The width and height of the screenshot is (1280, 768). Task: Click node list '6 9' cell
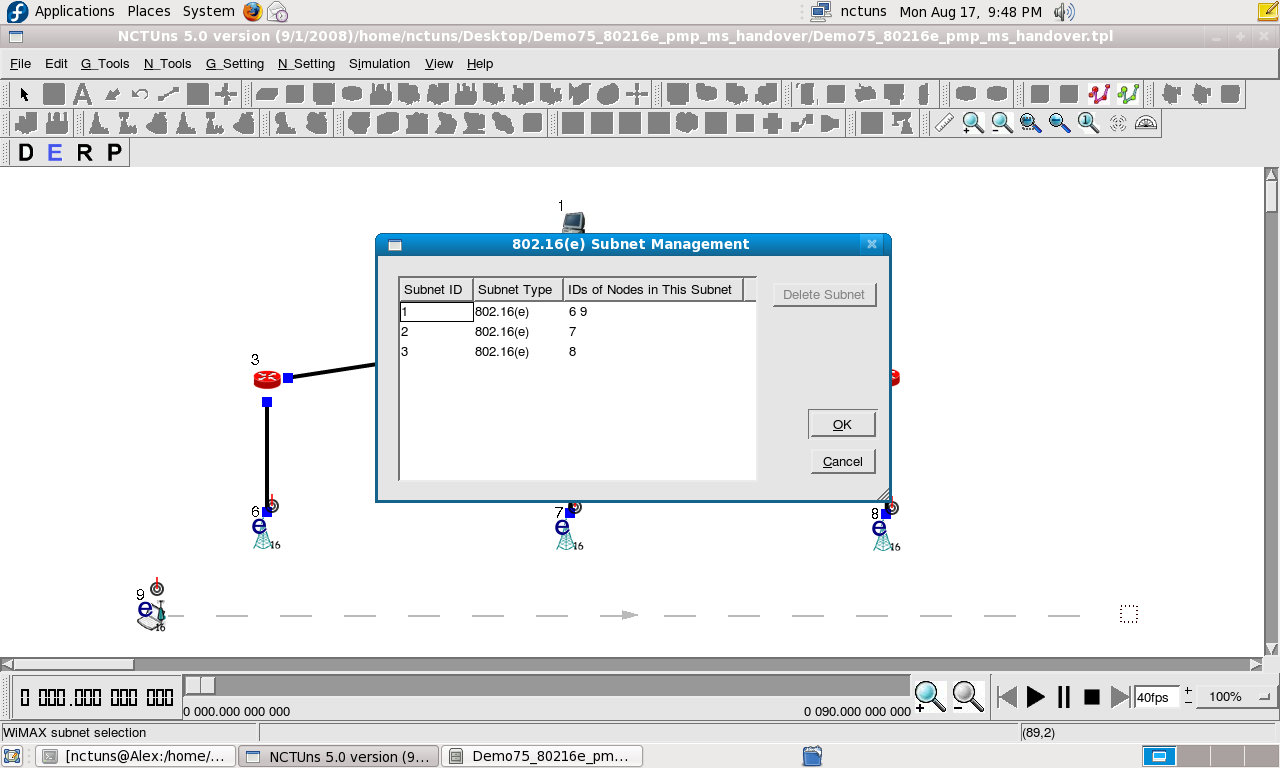tap(655, 311)
